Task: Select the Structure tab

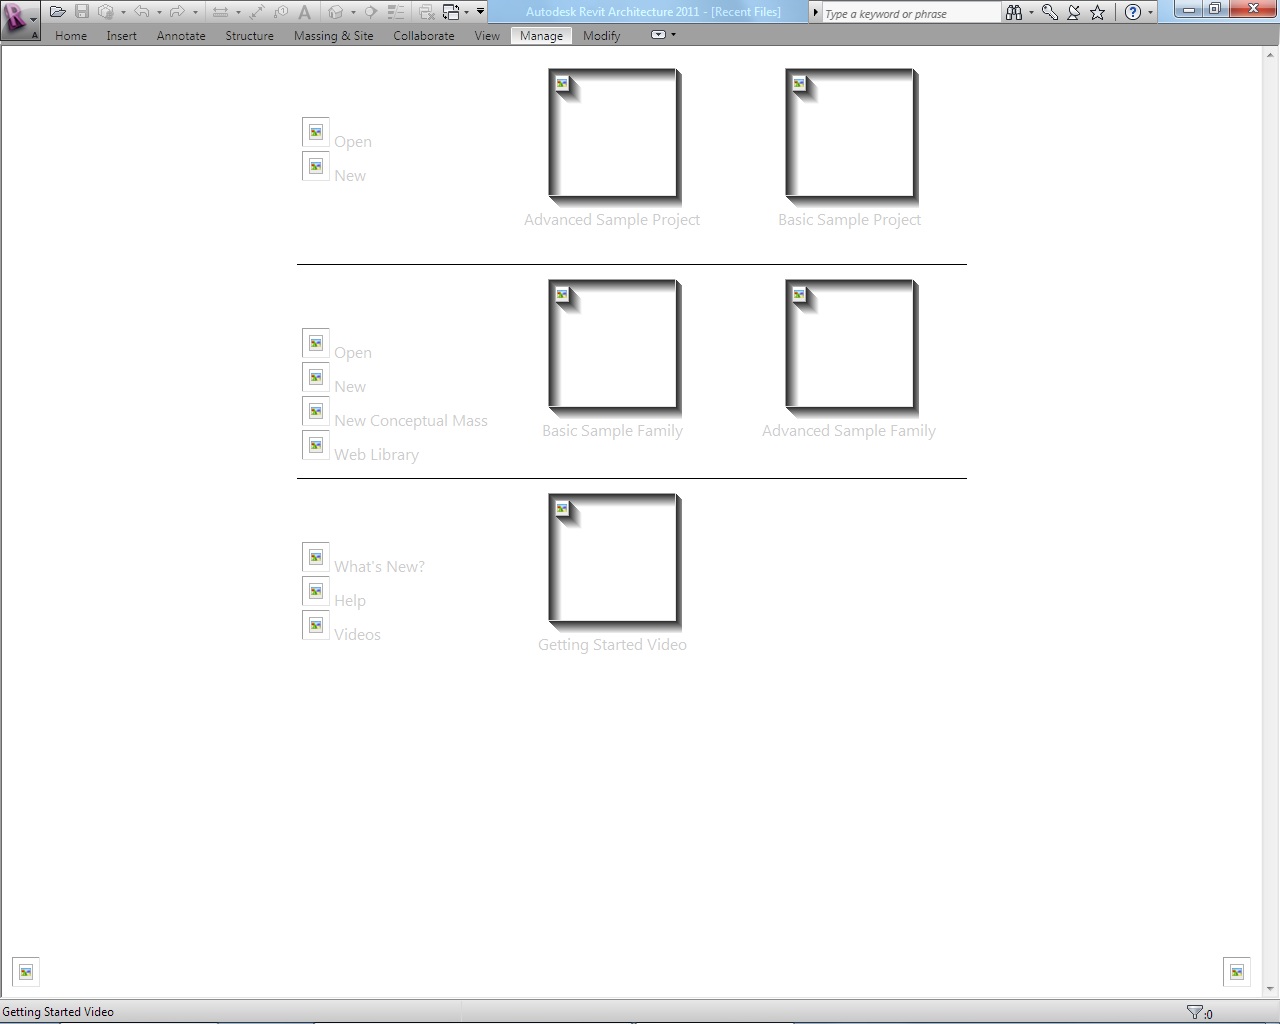Action: (x=250, y=35)
